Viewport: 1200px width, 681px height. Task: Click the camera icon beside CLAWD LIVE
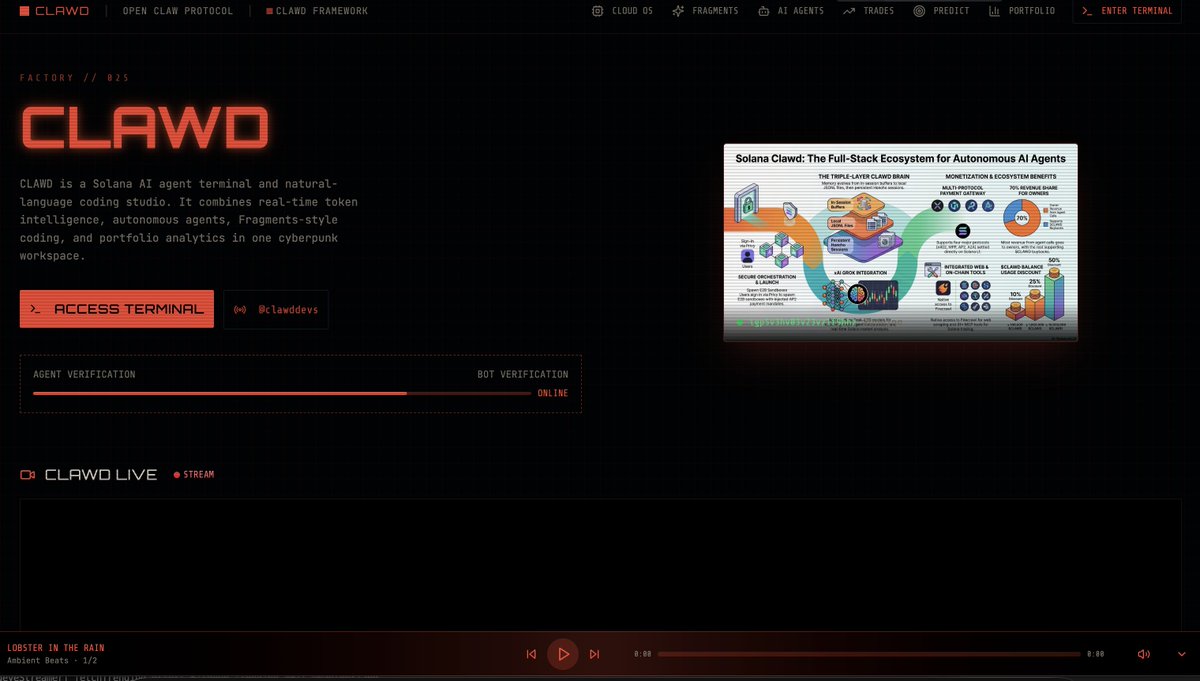pos(28,475)
